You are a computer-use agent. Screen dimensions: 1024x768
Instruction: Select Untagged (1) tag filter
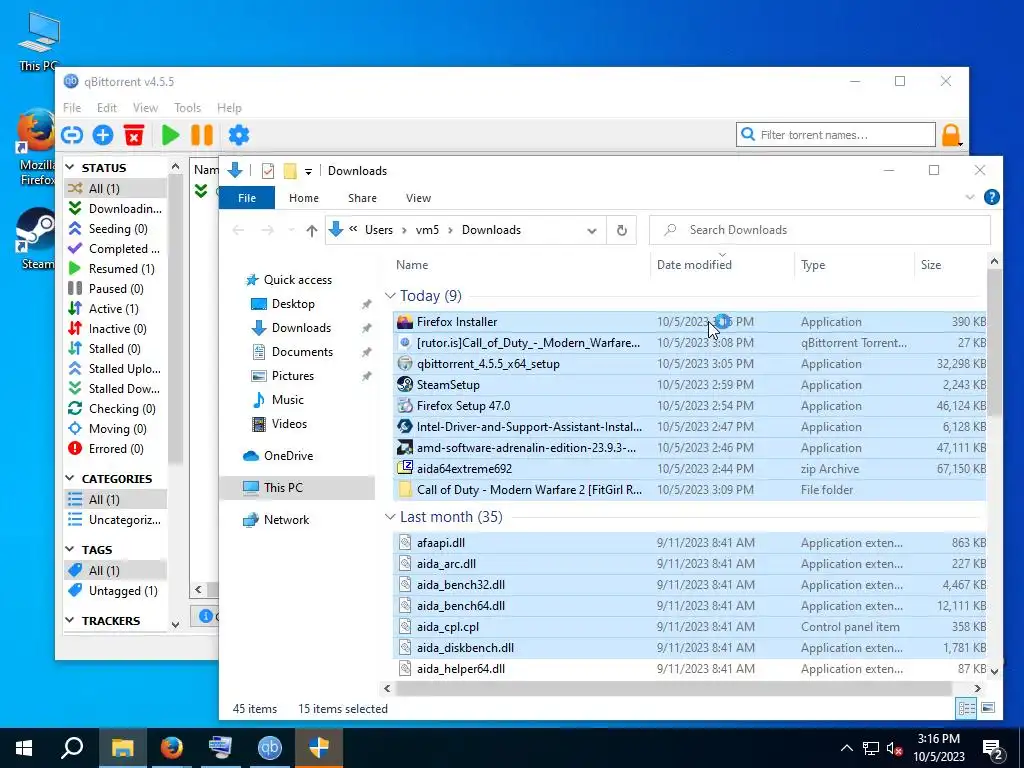(115, 590)
